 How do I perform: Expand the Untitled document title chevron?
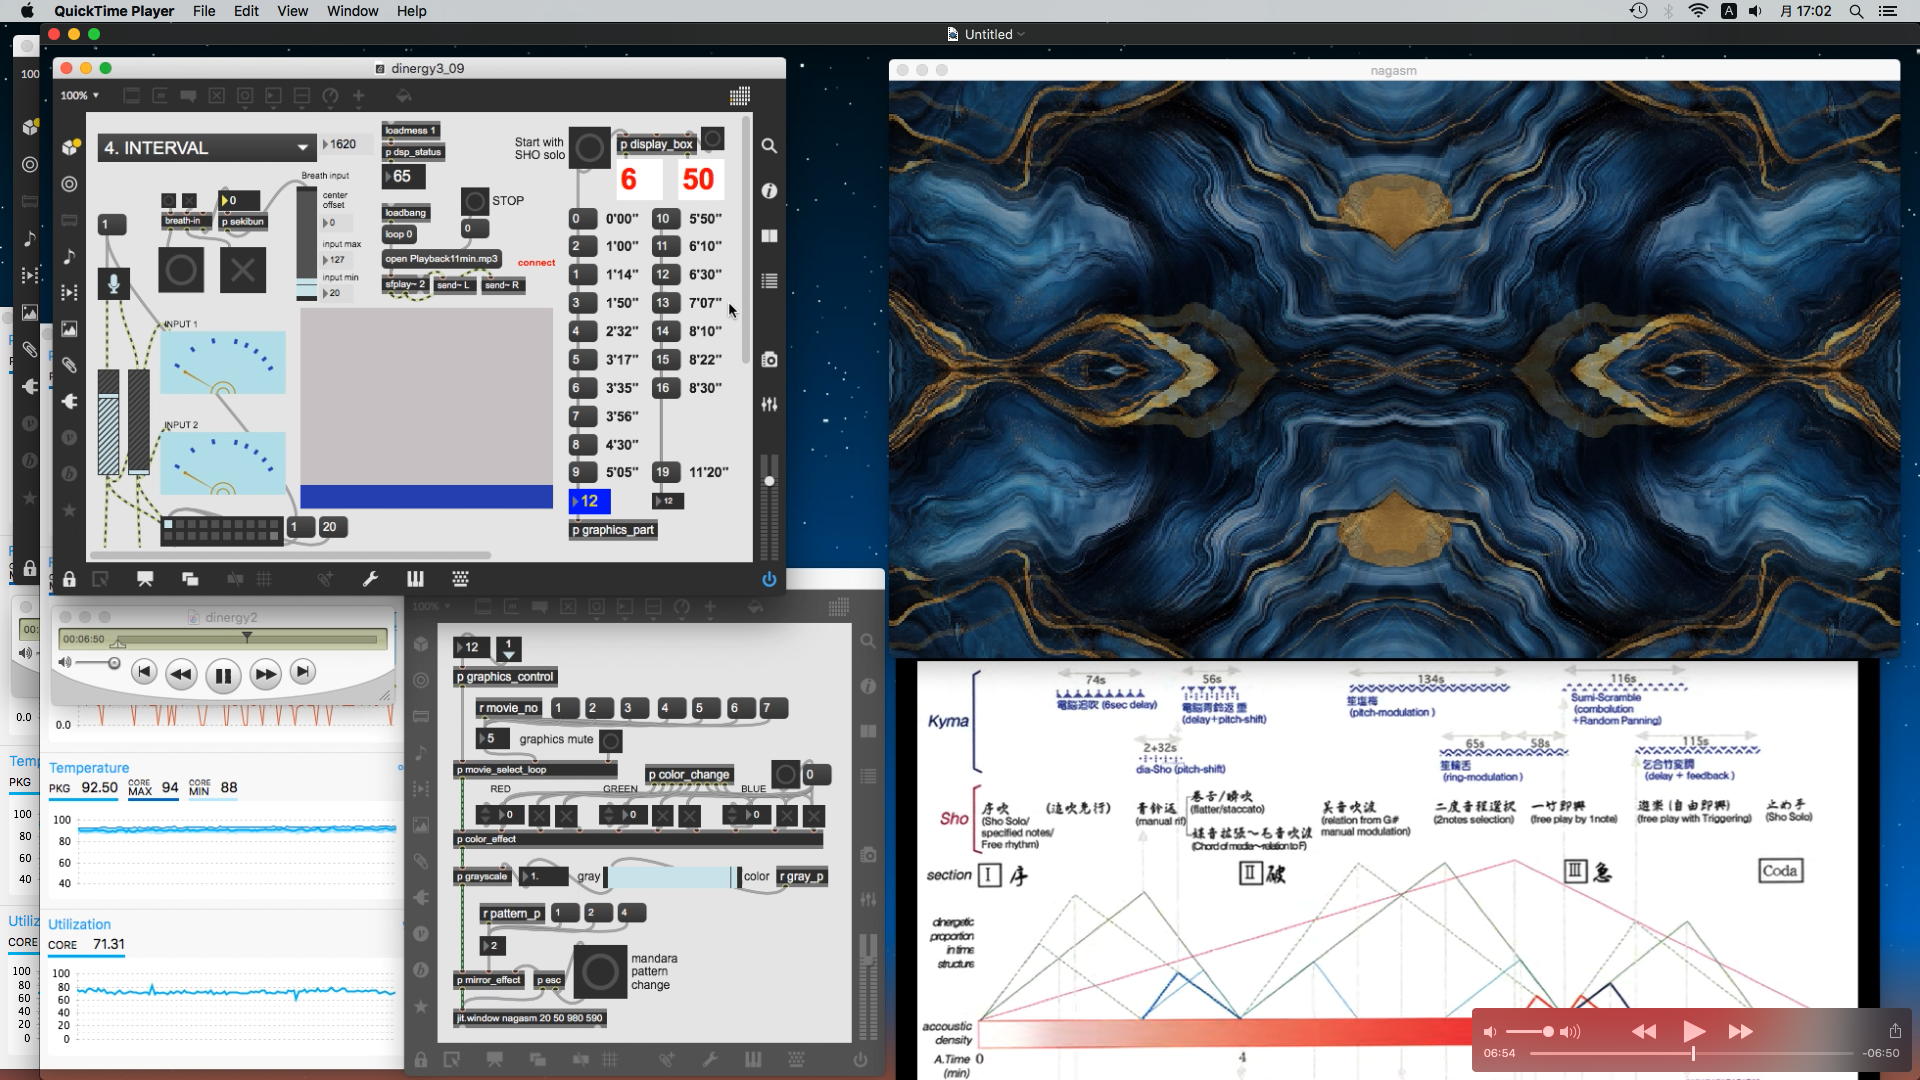click(x=1021, y=34)
